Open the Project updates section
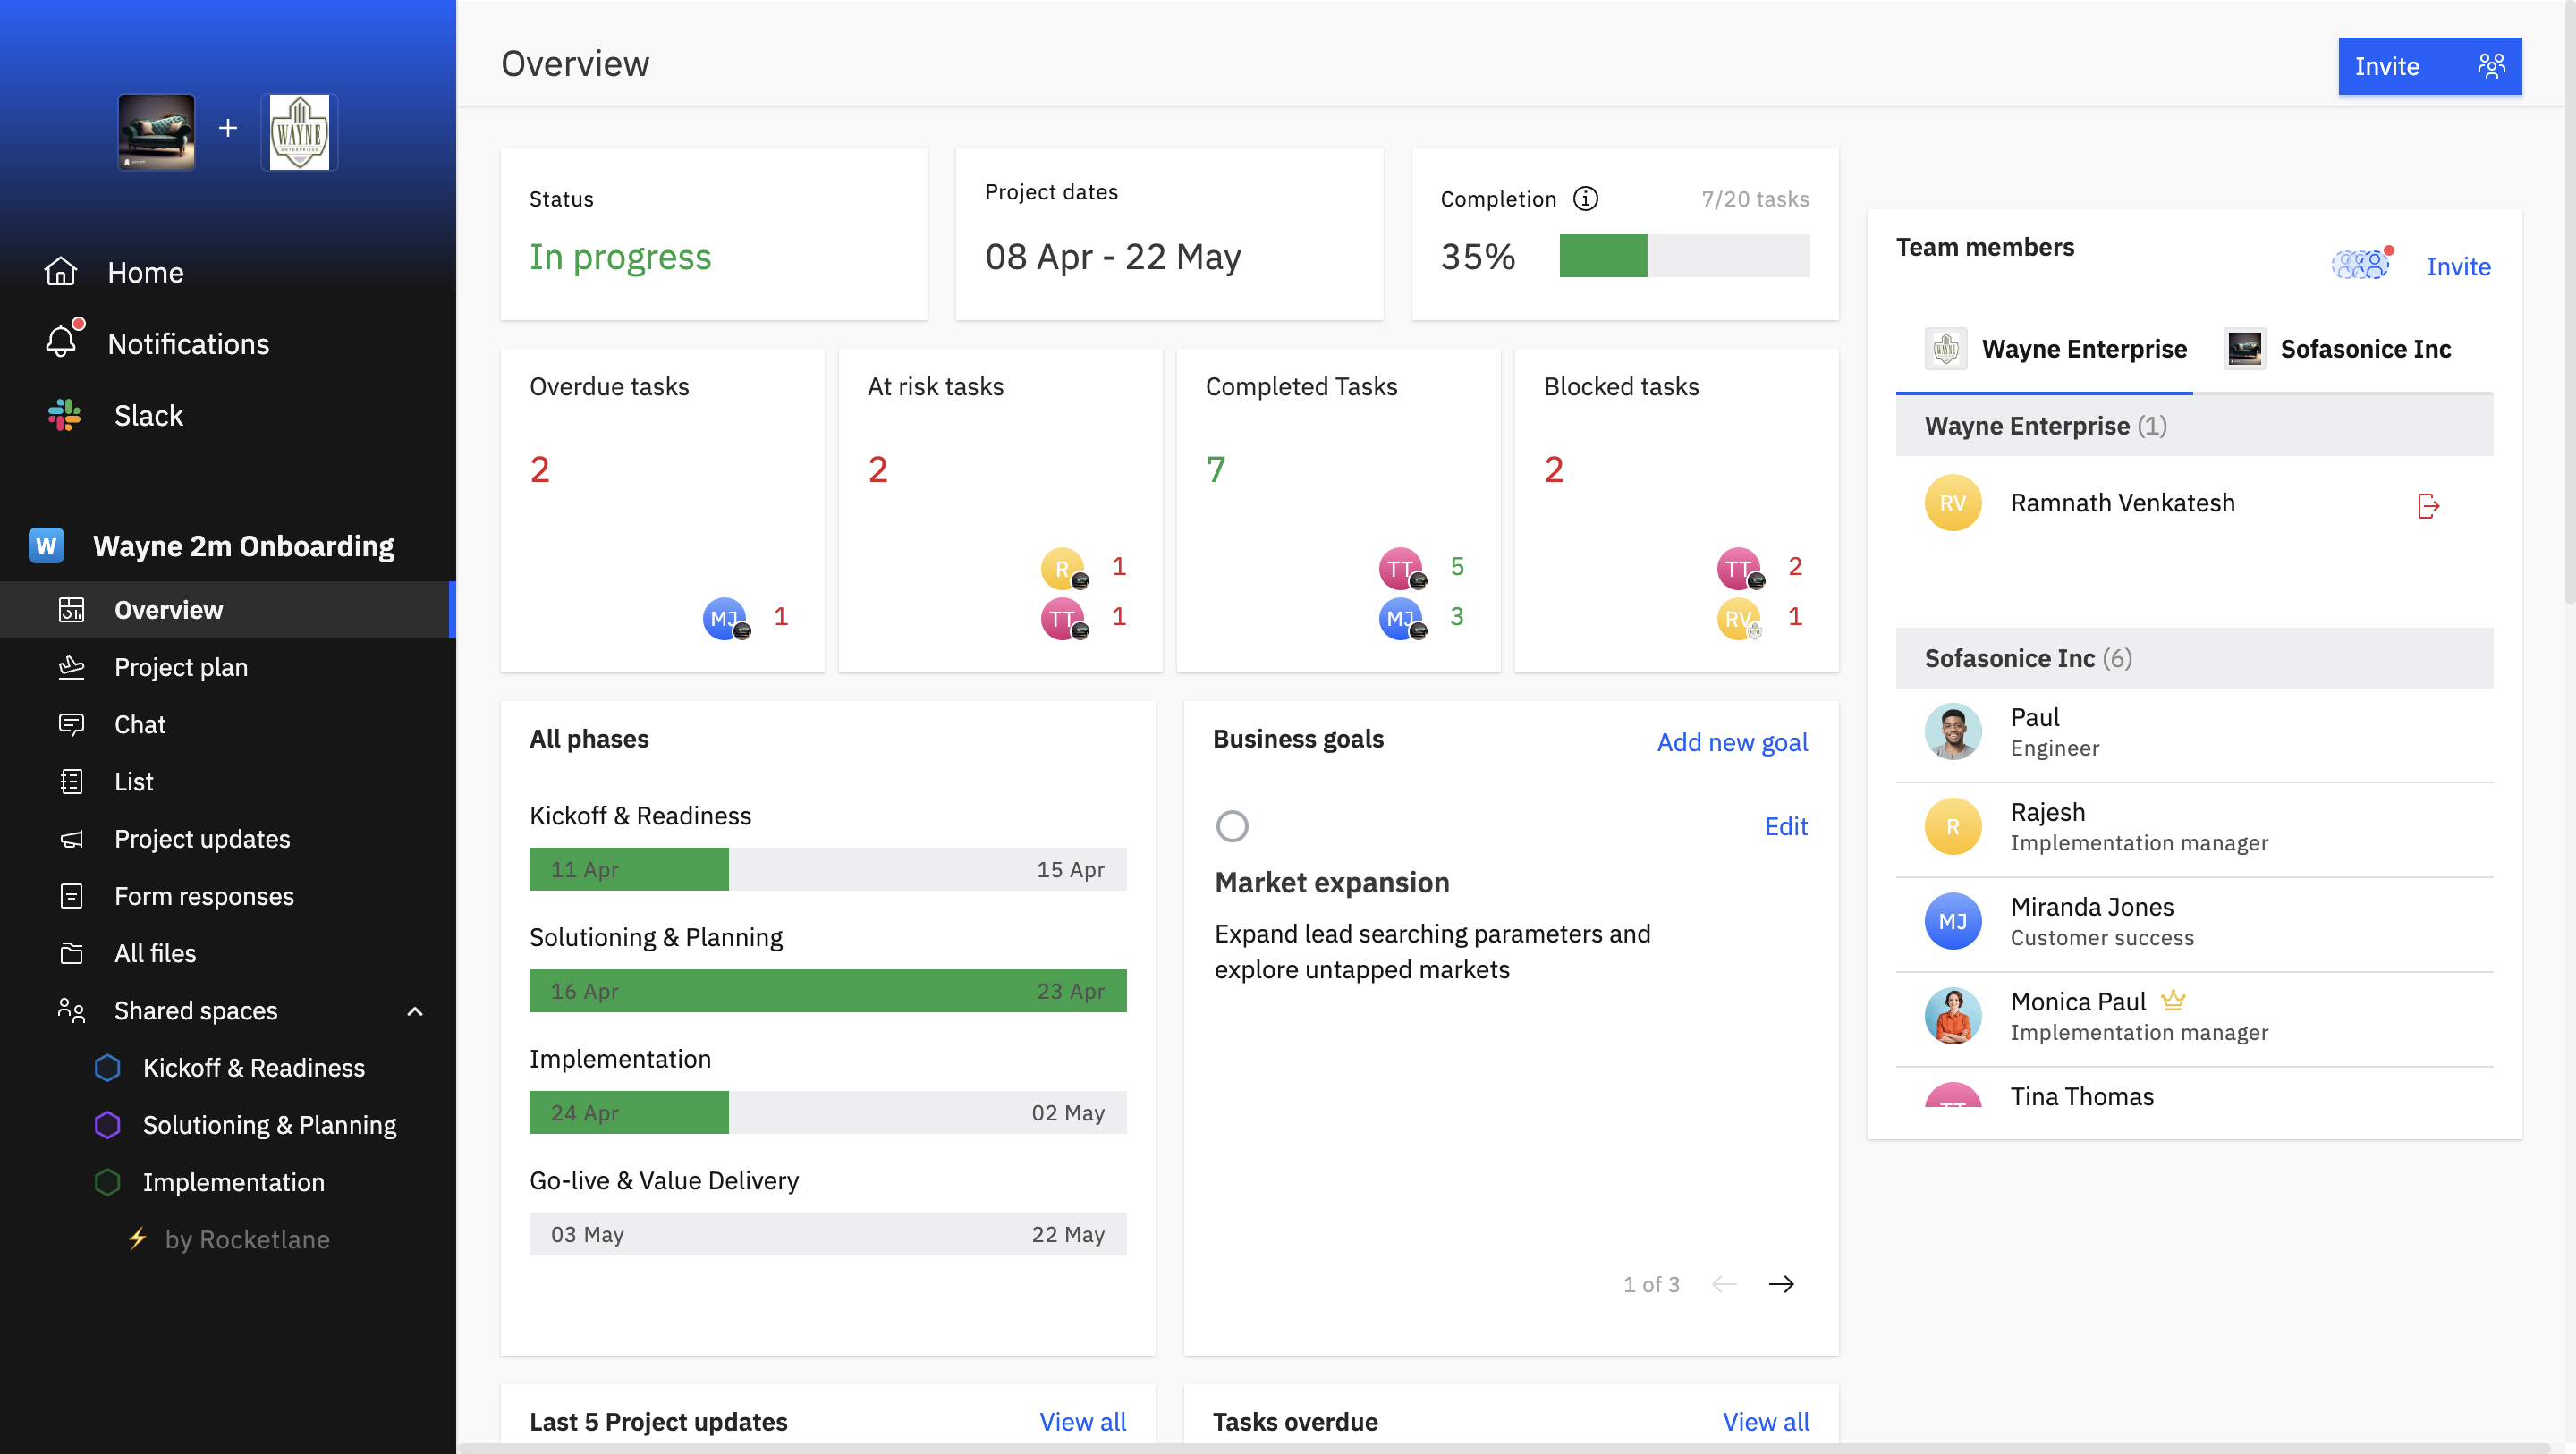Screen dimensions: 2576x1454 tap(200, 839)
